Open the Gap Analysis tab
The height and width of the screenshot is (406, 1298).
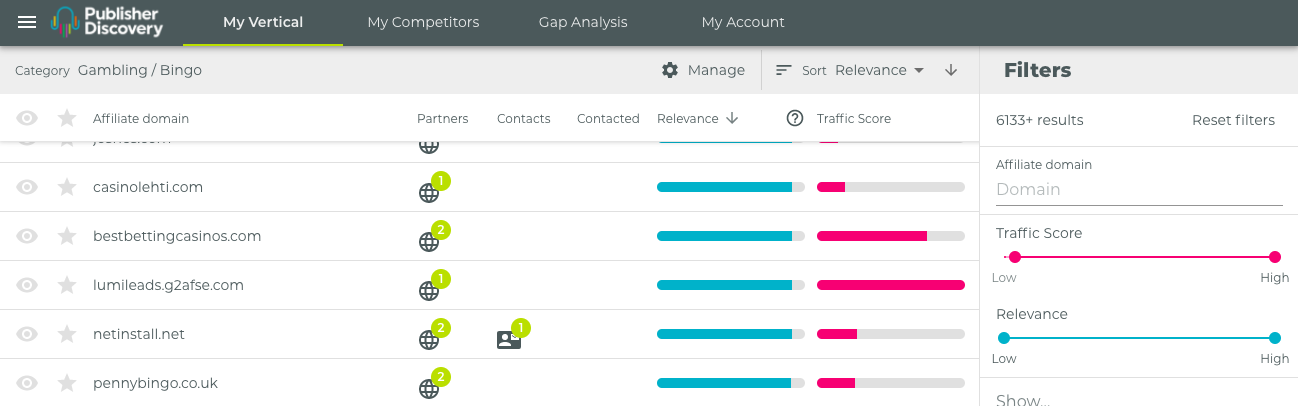point(583,22)
